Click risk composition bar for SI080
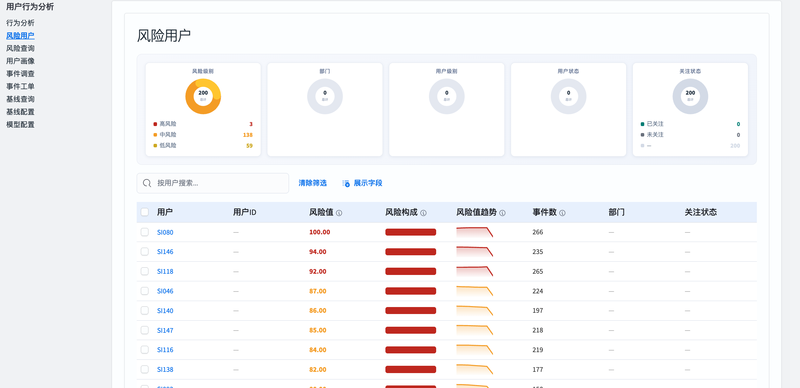Viewport: 800px width, 388px height. pos(411,232)
